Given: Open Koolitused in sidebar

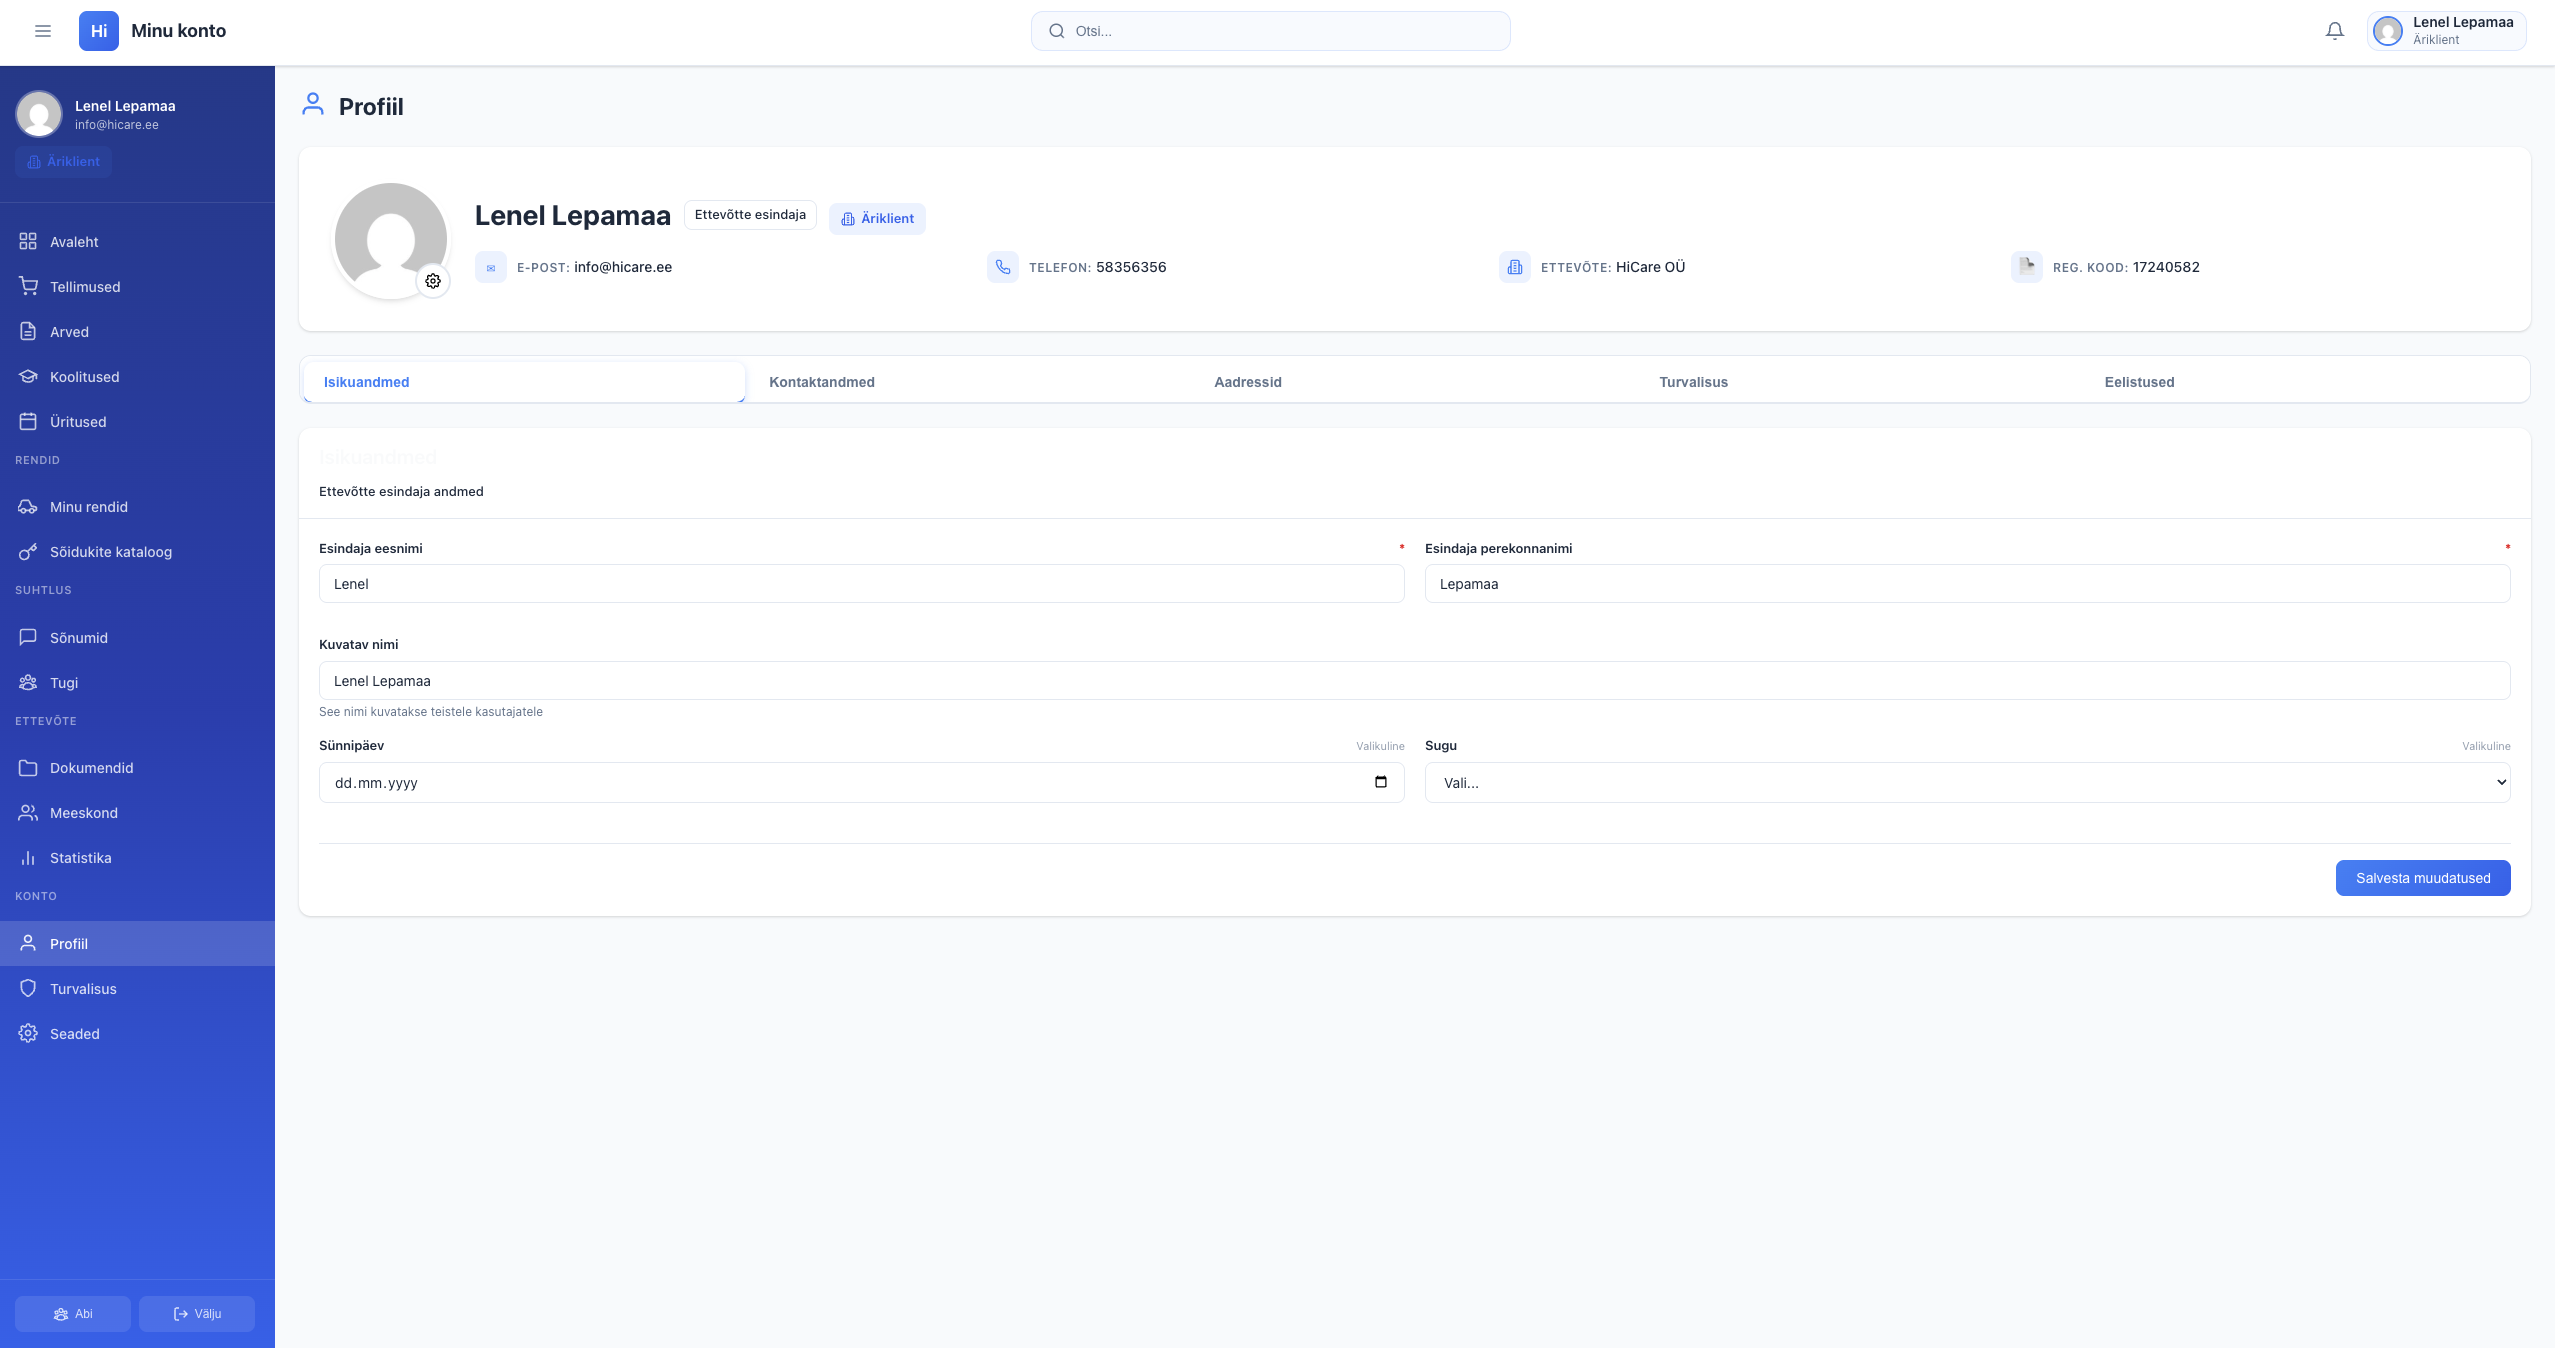Looking at the screenshot, I should [x=84, y=377].
